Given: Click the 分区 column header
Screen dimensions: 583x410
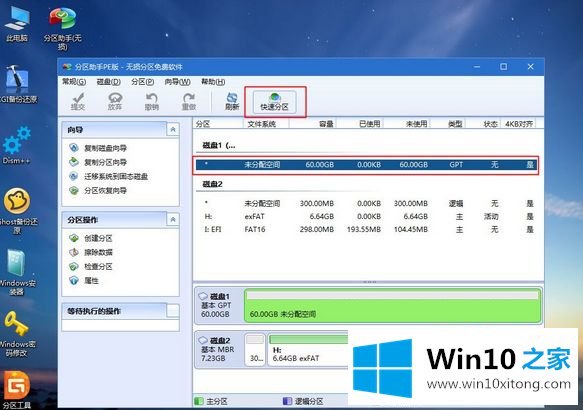Looking at the screenshot, I should coord(218,124).
